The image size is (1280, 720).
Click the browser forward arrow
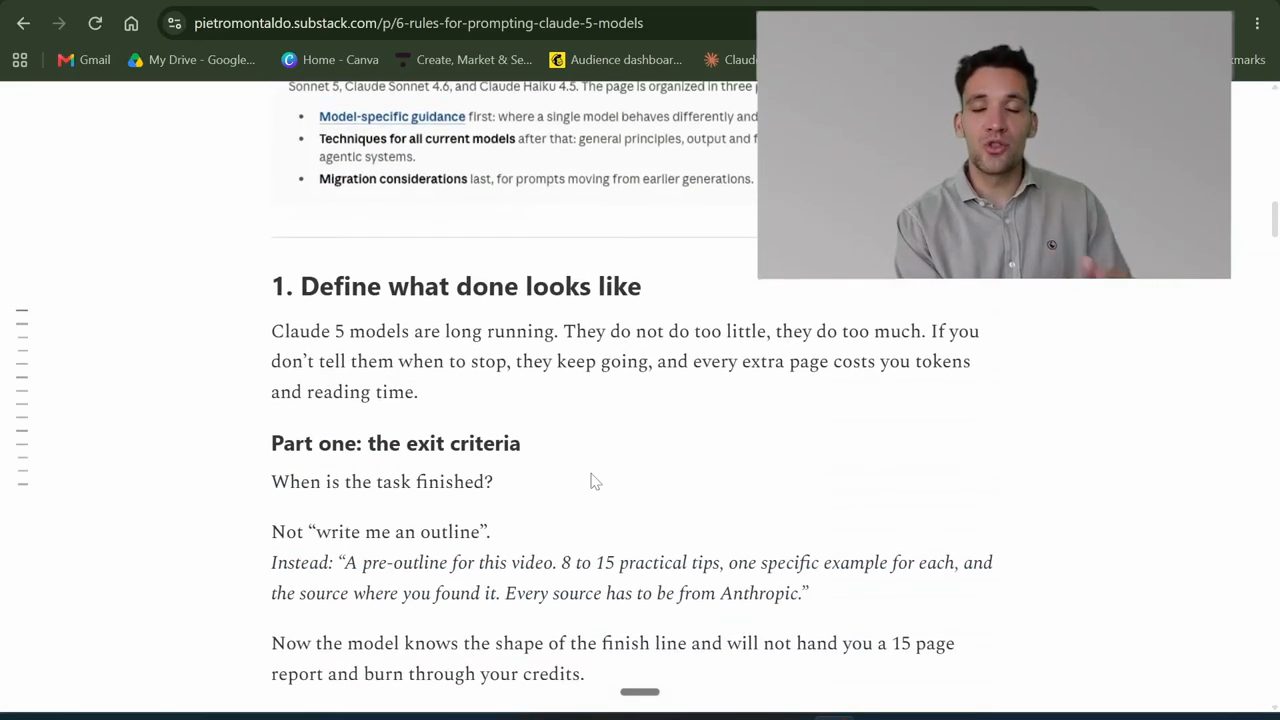59,23
